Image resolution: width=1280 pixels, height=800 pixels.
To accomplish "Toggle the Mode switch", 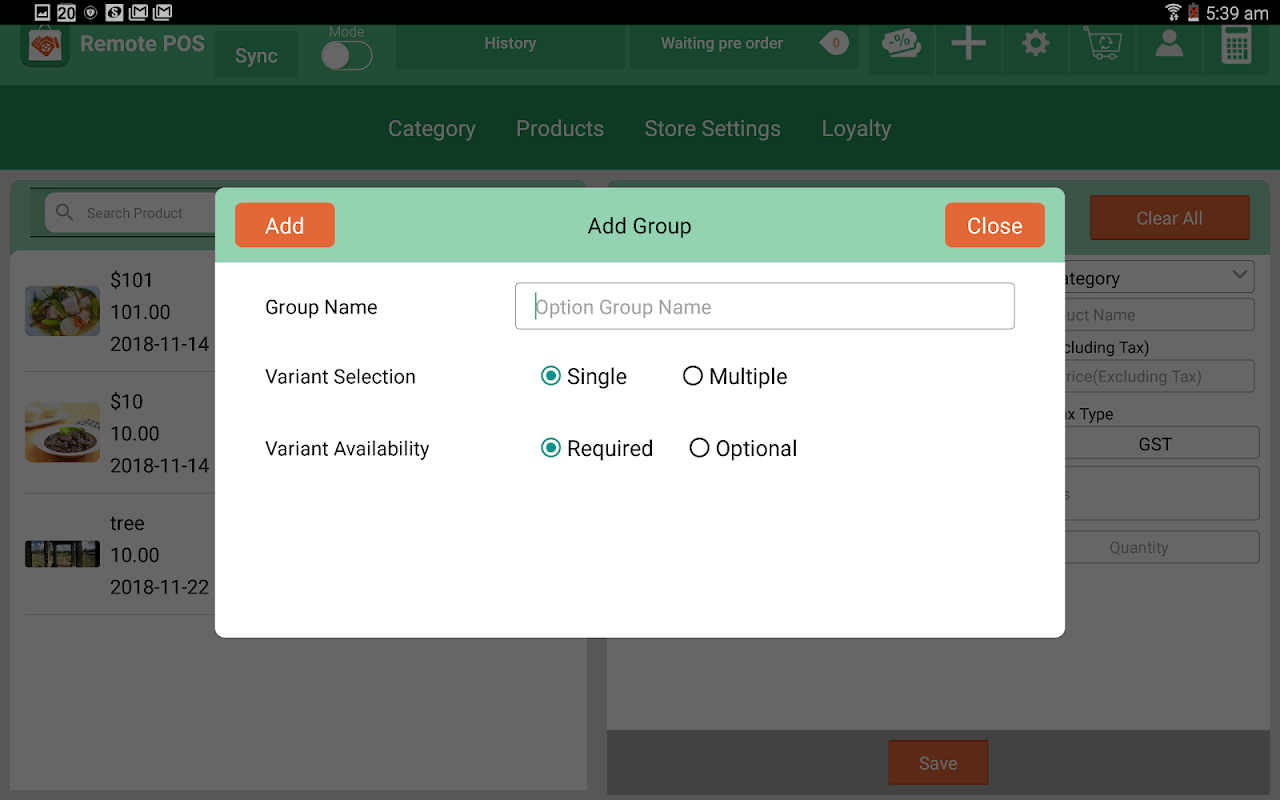I will [346, 55].
